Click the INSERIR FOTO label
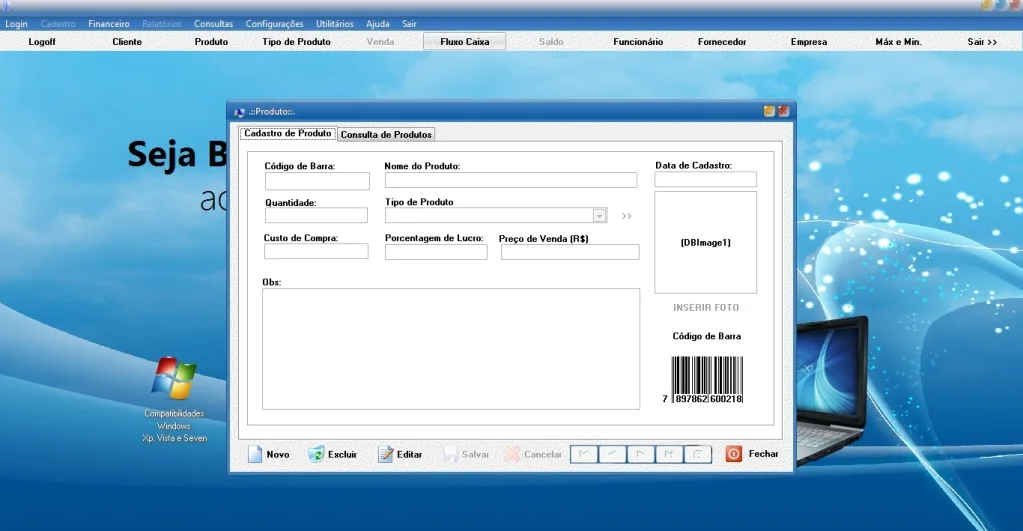This screenshot has height=531, width=1023. (706, 307)
